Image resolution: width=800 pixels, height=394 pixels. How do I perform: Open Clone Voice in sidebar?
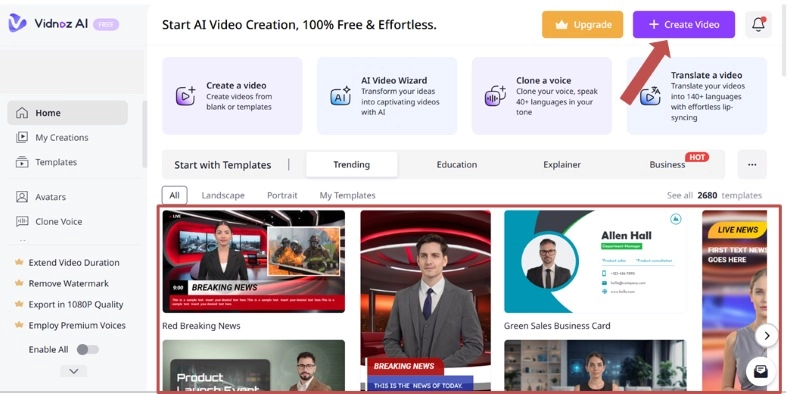click(x=59, y=221)
